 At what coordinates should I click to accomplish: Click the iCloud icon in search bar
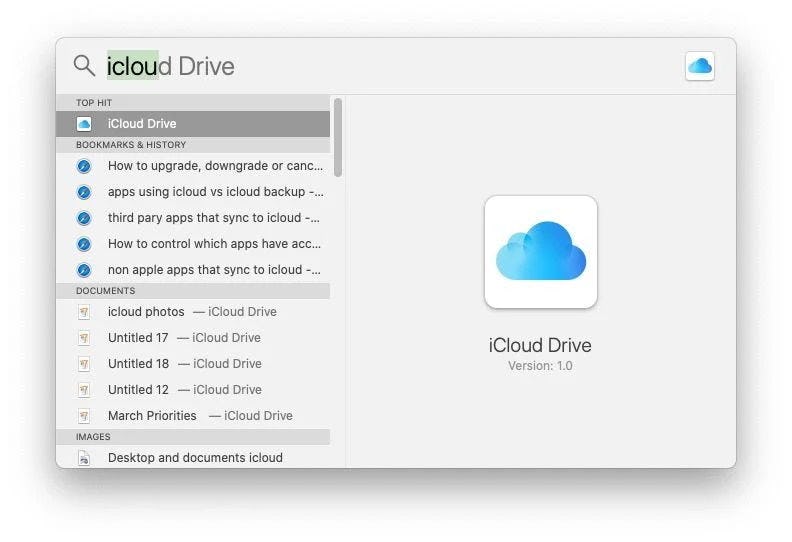700,66
